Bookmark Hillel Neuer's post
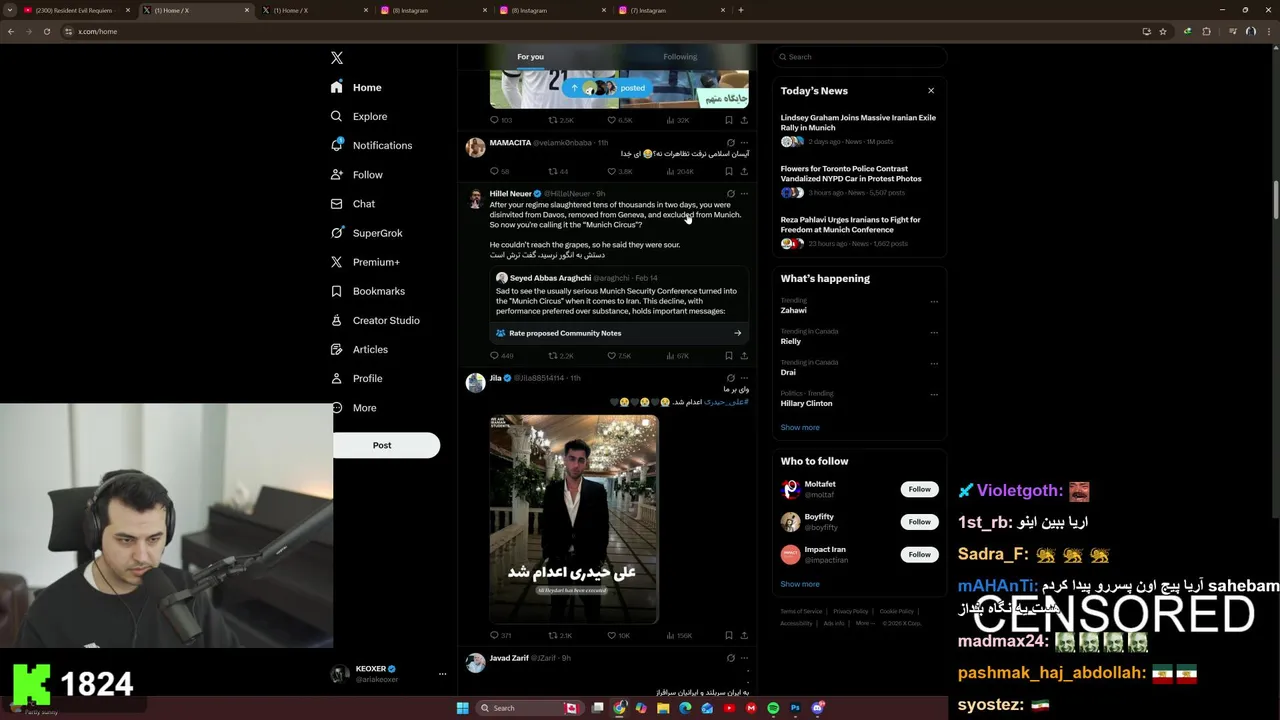The image size is (1280, 720). [x=729, y=356]
